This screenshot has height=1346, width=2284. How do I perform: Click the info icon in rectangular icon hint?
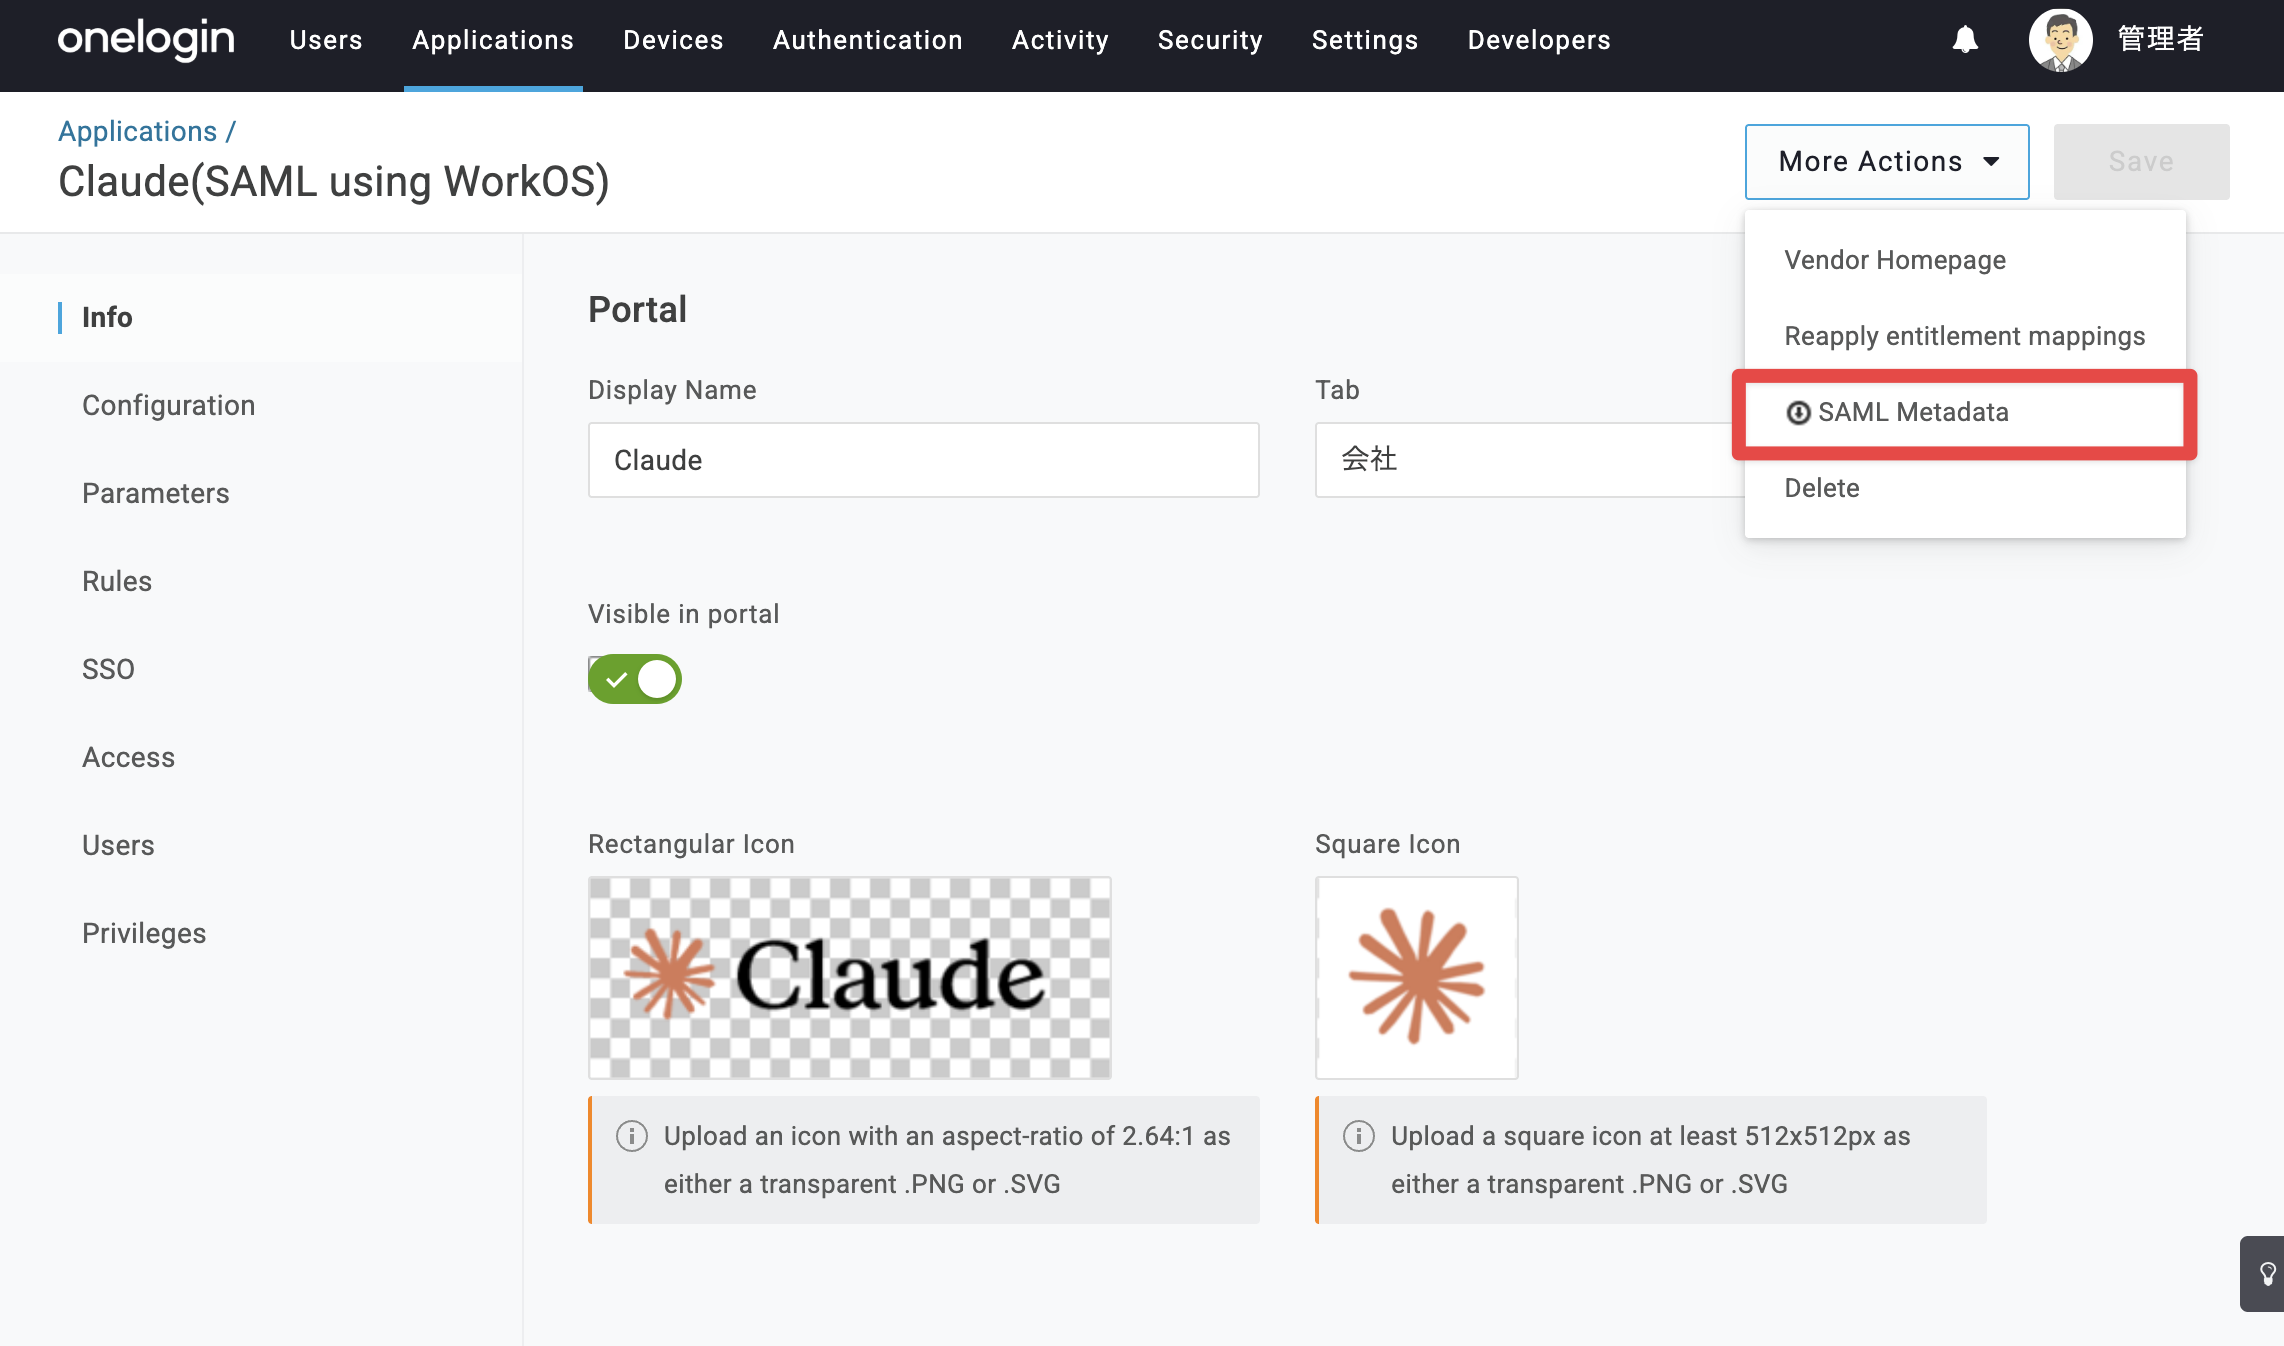pyautogui.click(x=632, y=1136)
